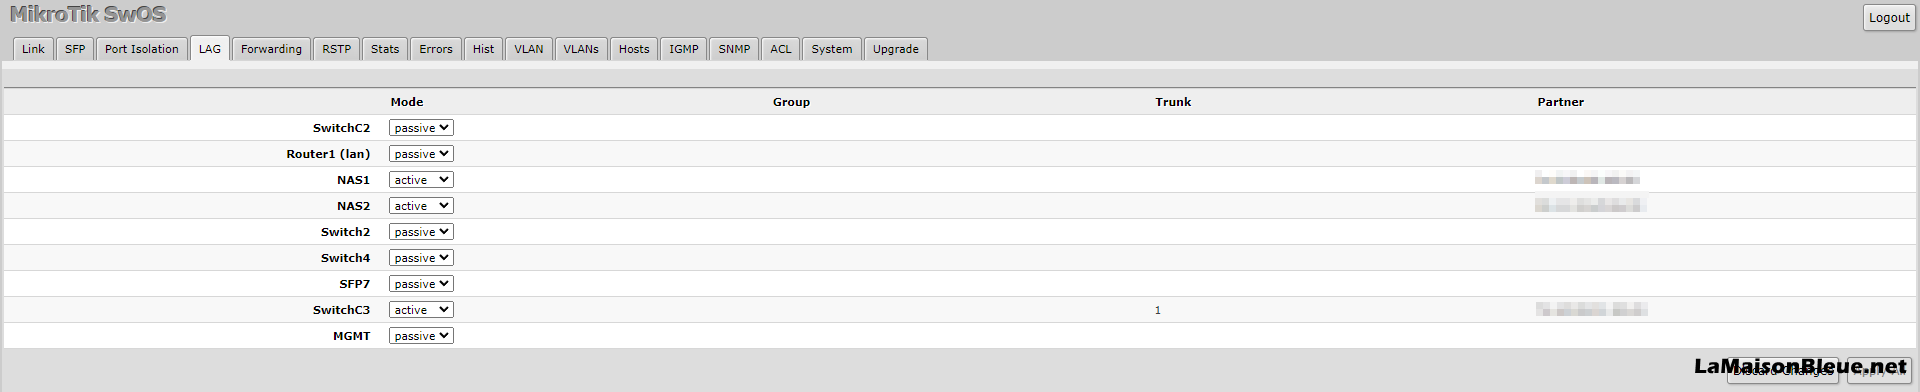Expand the SFP7 mode selector
This screenshot has height=392, width=1920.
(421, 284)
